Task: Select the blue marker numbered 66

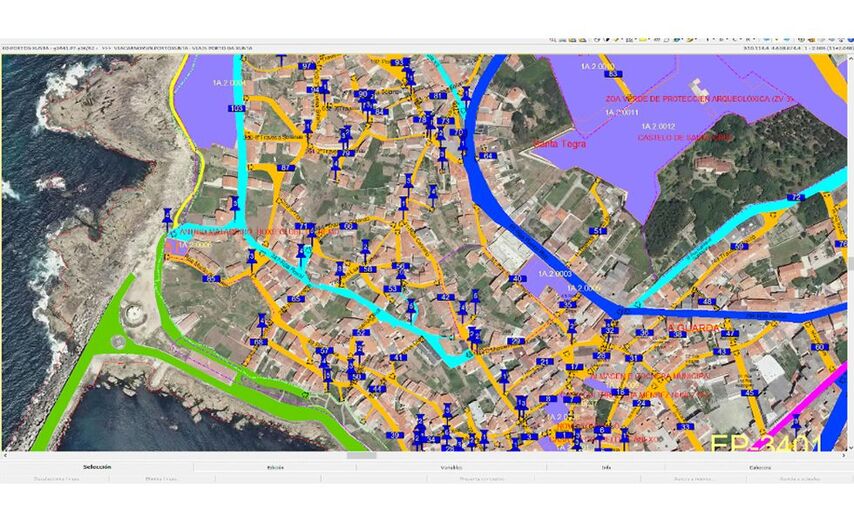Action: tap(349, 227)
